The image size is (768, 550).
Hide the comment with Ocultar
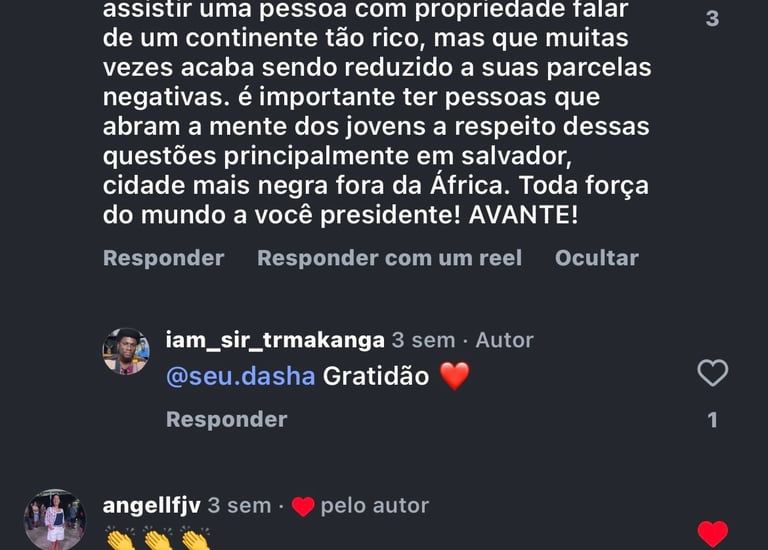pos(596,258)
